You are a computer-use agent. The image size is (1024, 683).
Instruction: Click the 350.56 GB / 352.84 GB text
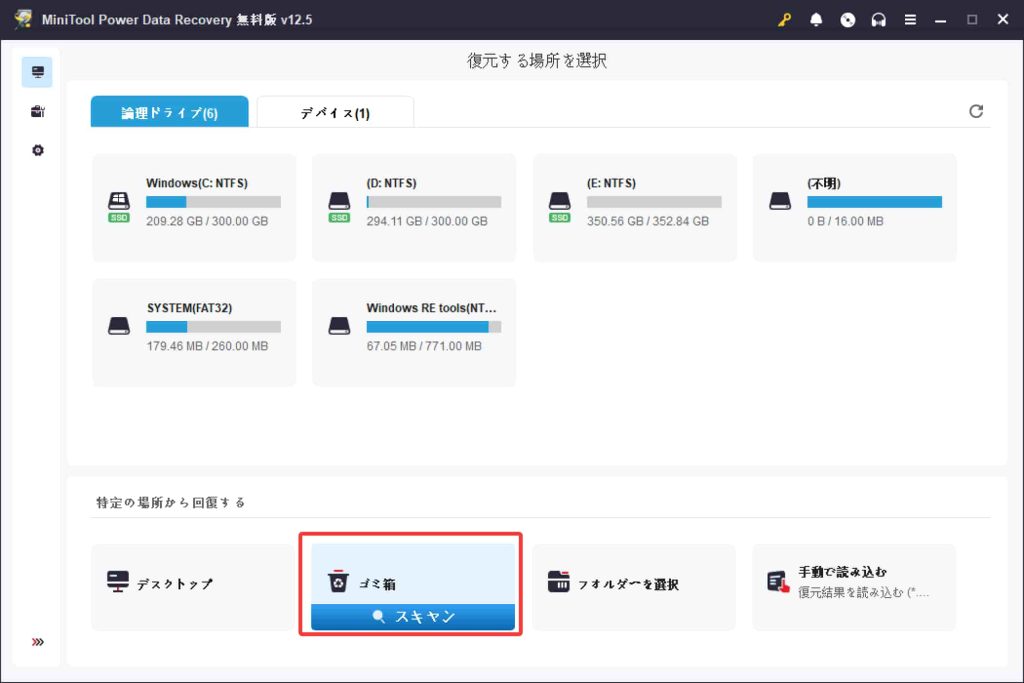tap(648, 221)
